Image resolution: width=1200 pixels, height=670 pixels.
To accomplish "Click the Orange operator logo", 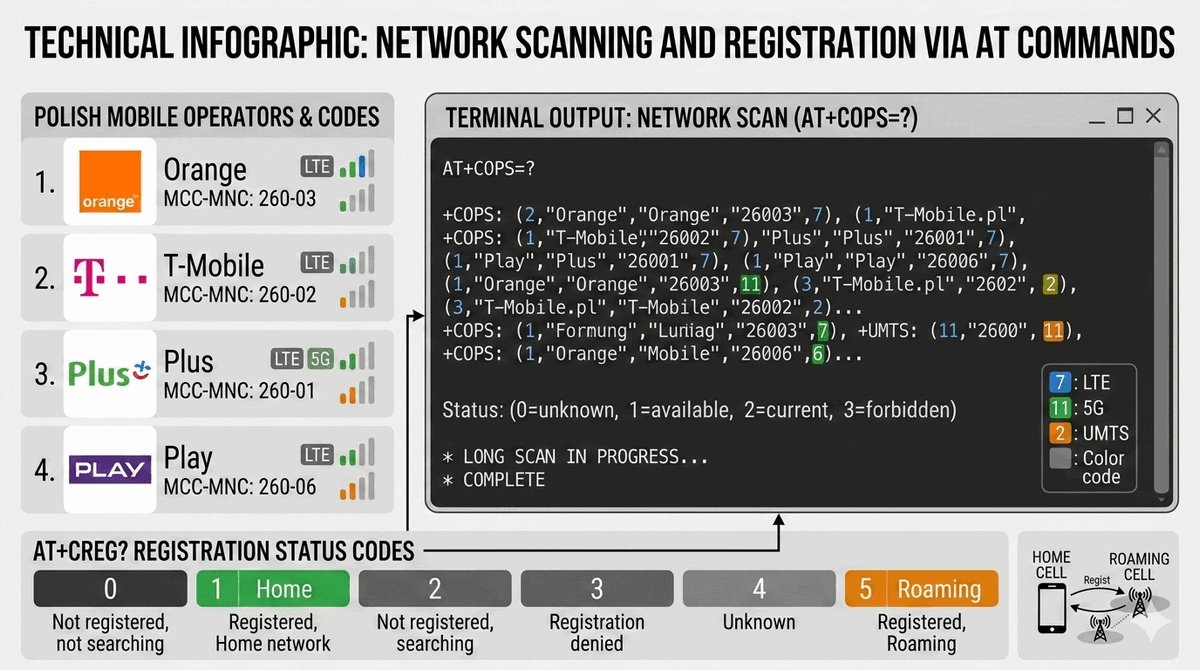I will 110,182.
